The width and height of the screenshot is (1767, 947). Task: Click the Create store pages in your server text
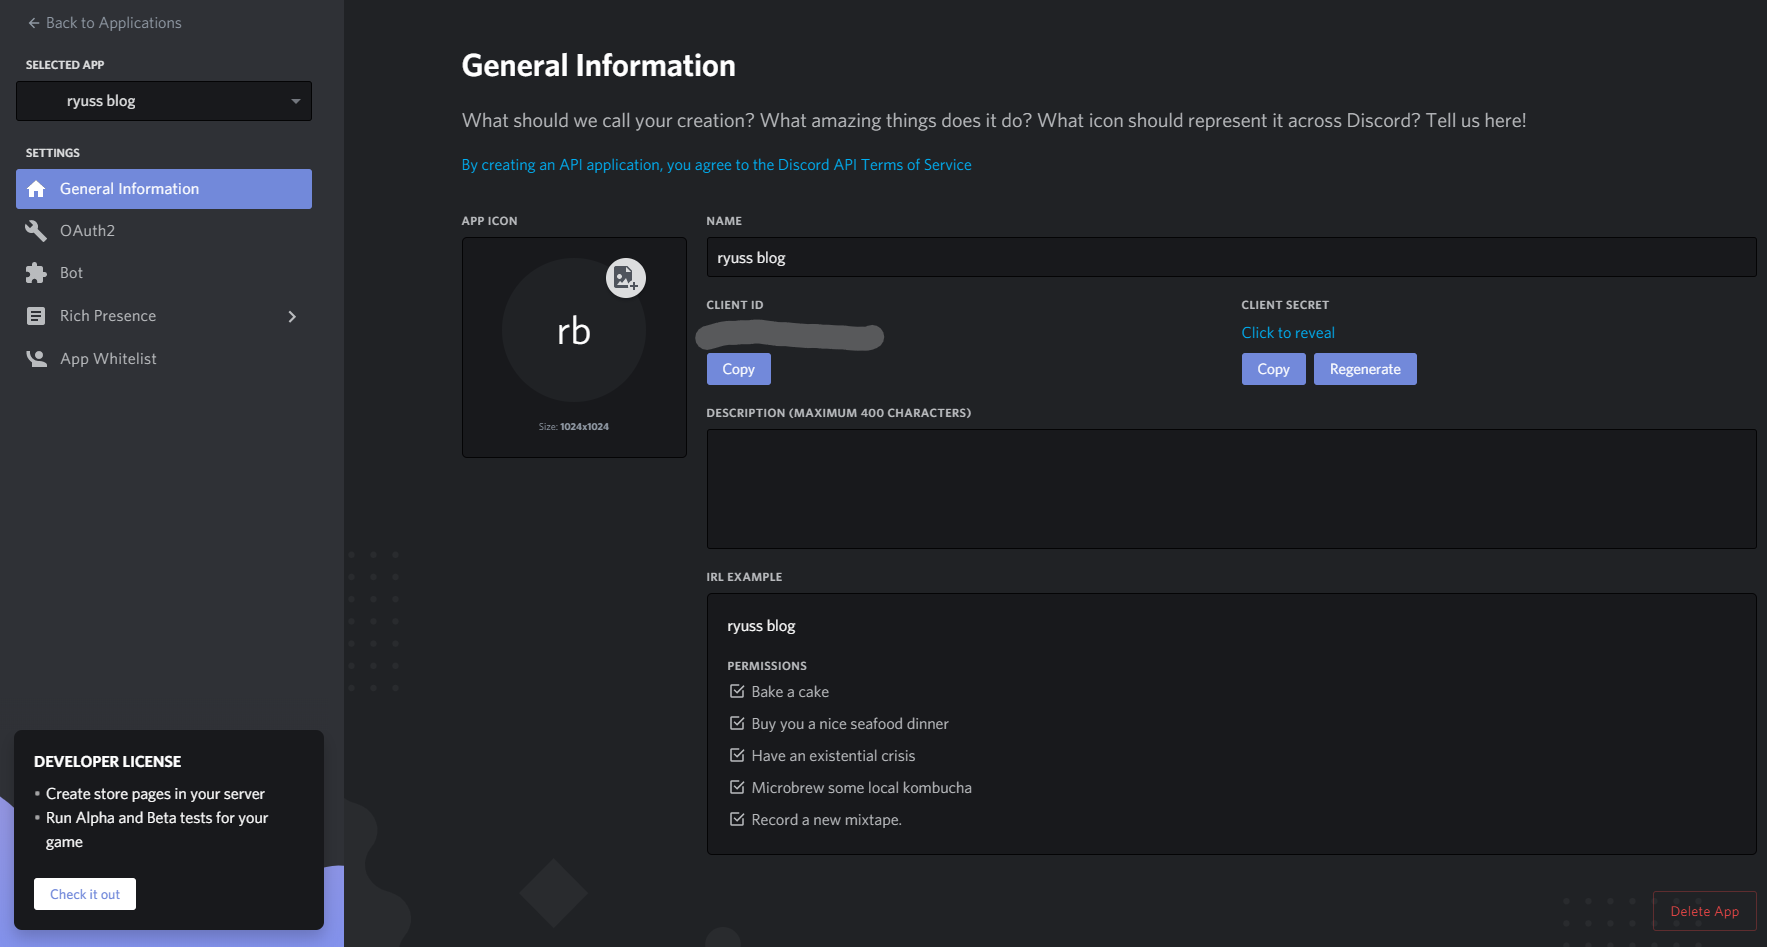click(x=155, y=794)
